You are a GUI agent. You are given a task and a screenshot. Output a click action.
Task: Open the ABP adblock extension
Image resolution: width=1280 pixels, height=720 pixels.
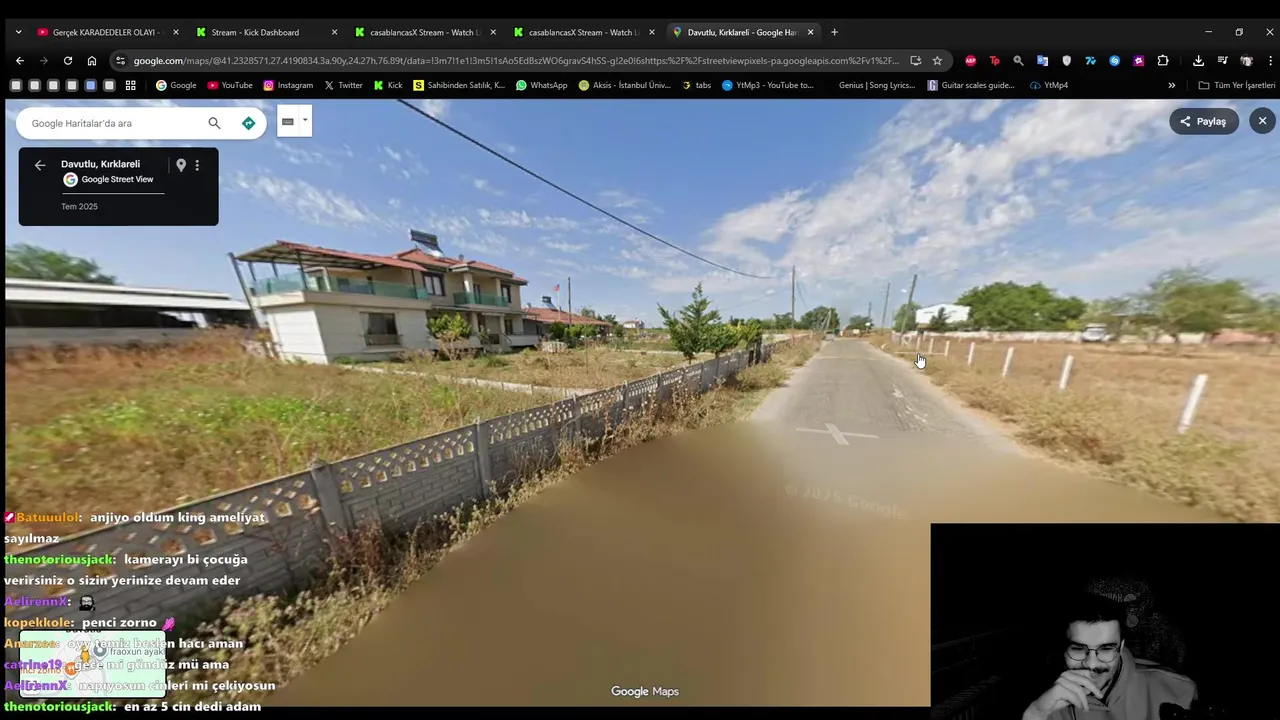click(970, 60)
